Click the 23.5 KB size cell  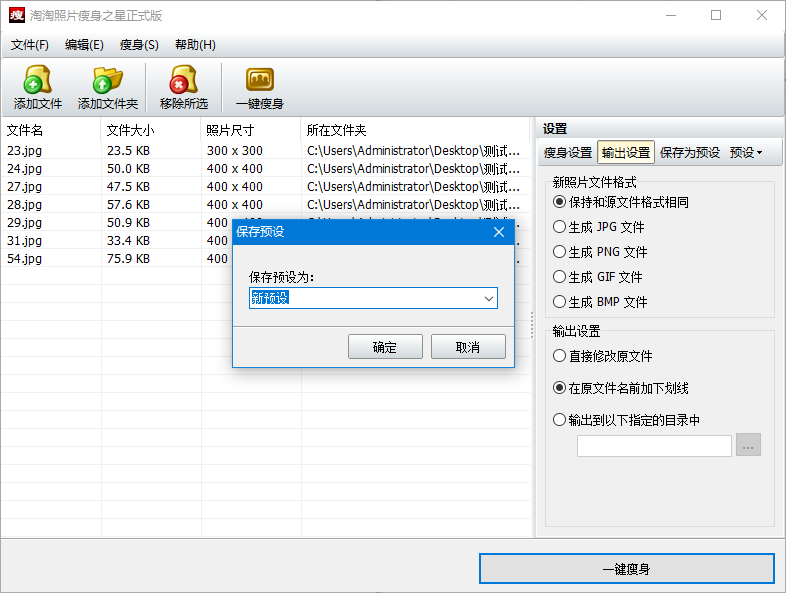point(128,150)
